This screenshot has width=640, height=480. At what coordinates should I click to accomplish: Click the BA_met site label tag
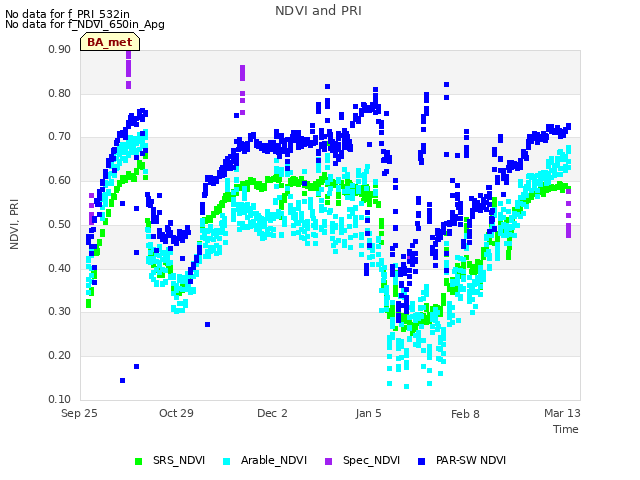(110, 42)
